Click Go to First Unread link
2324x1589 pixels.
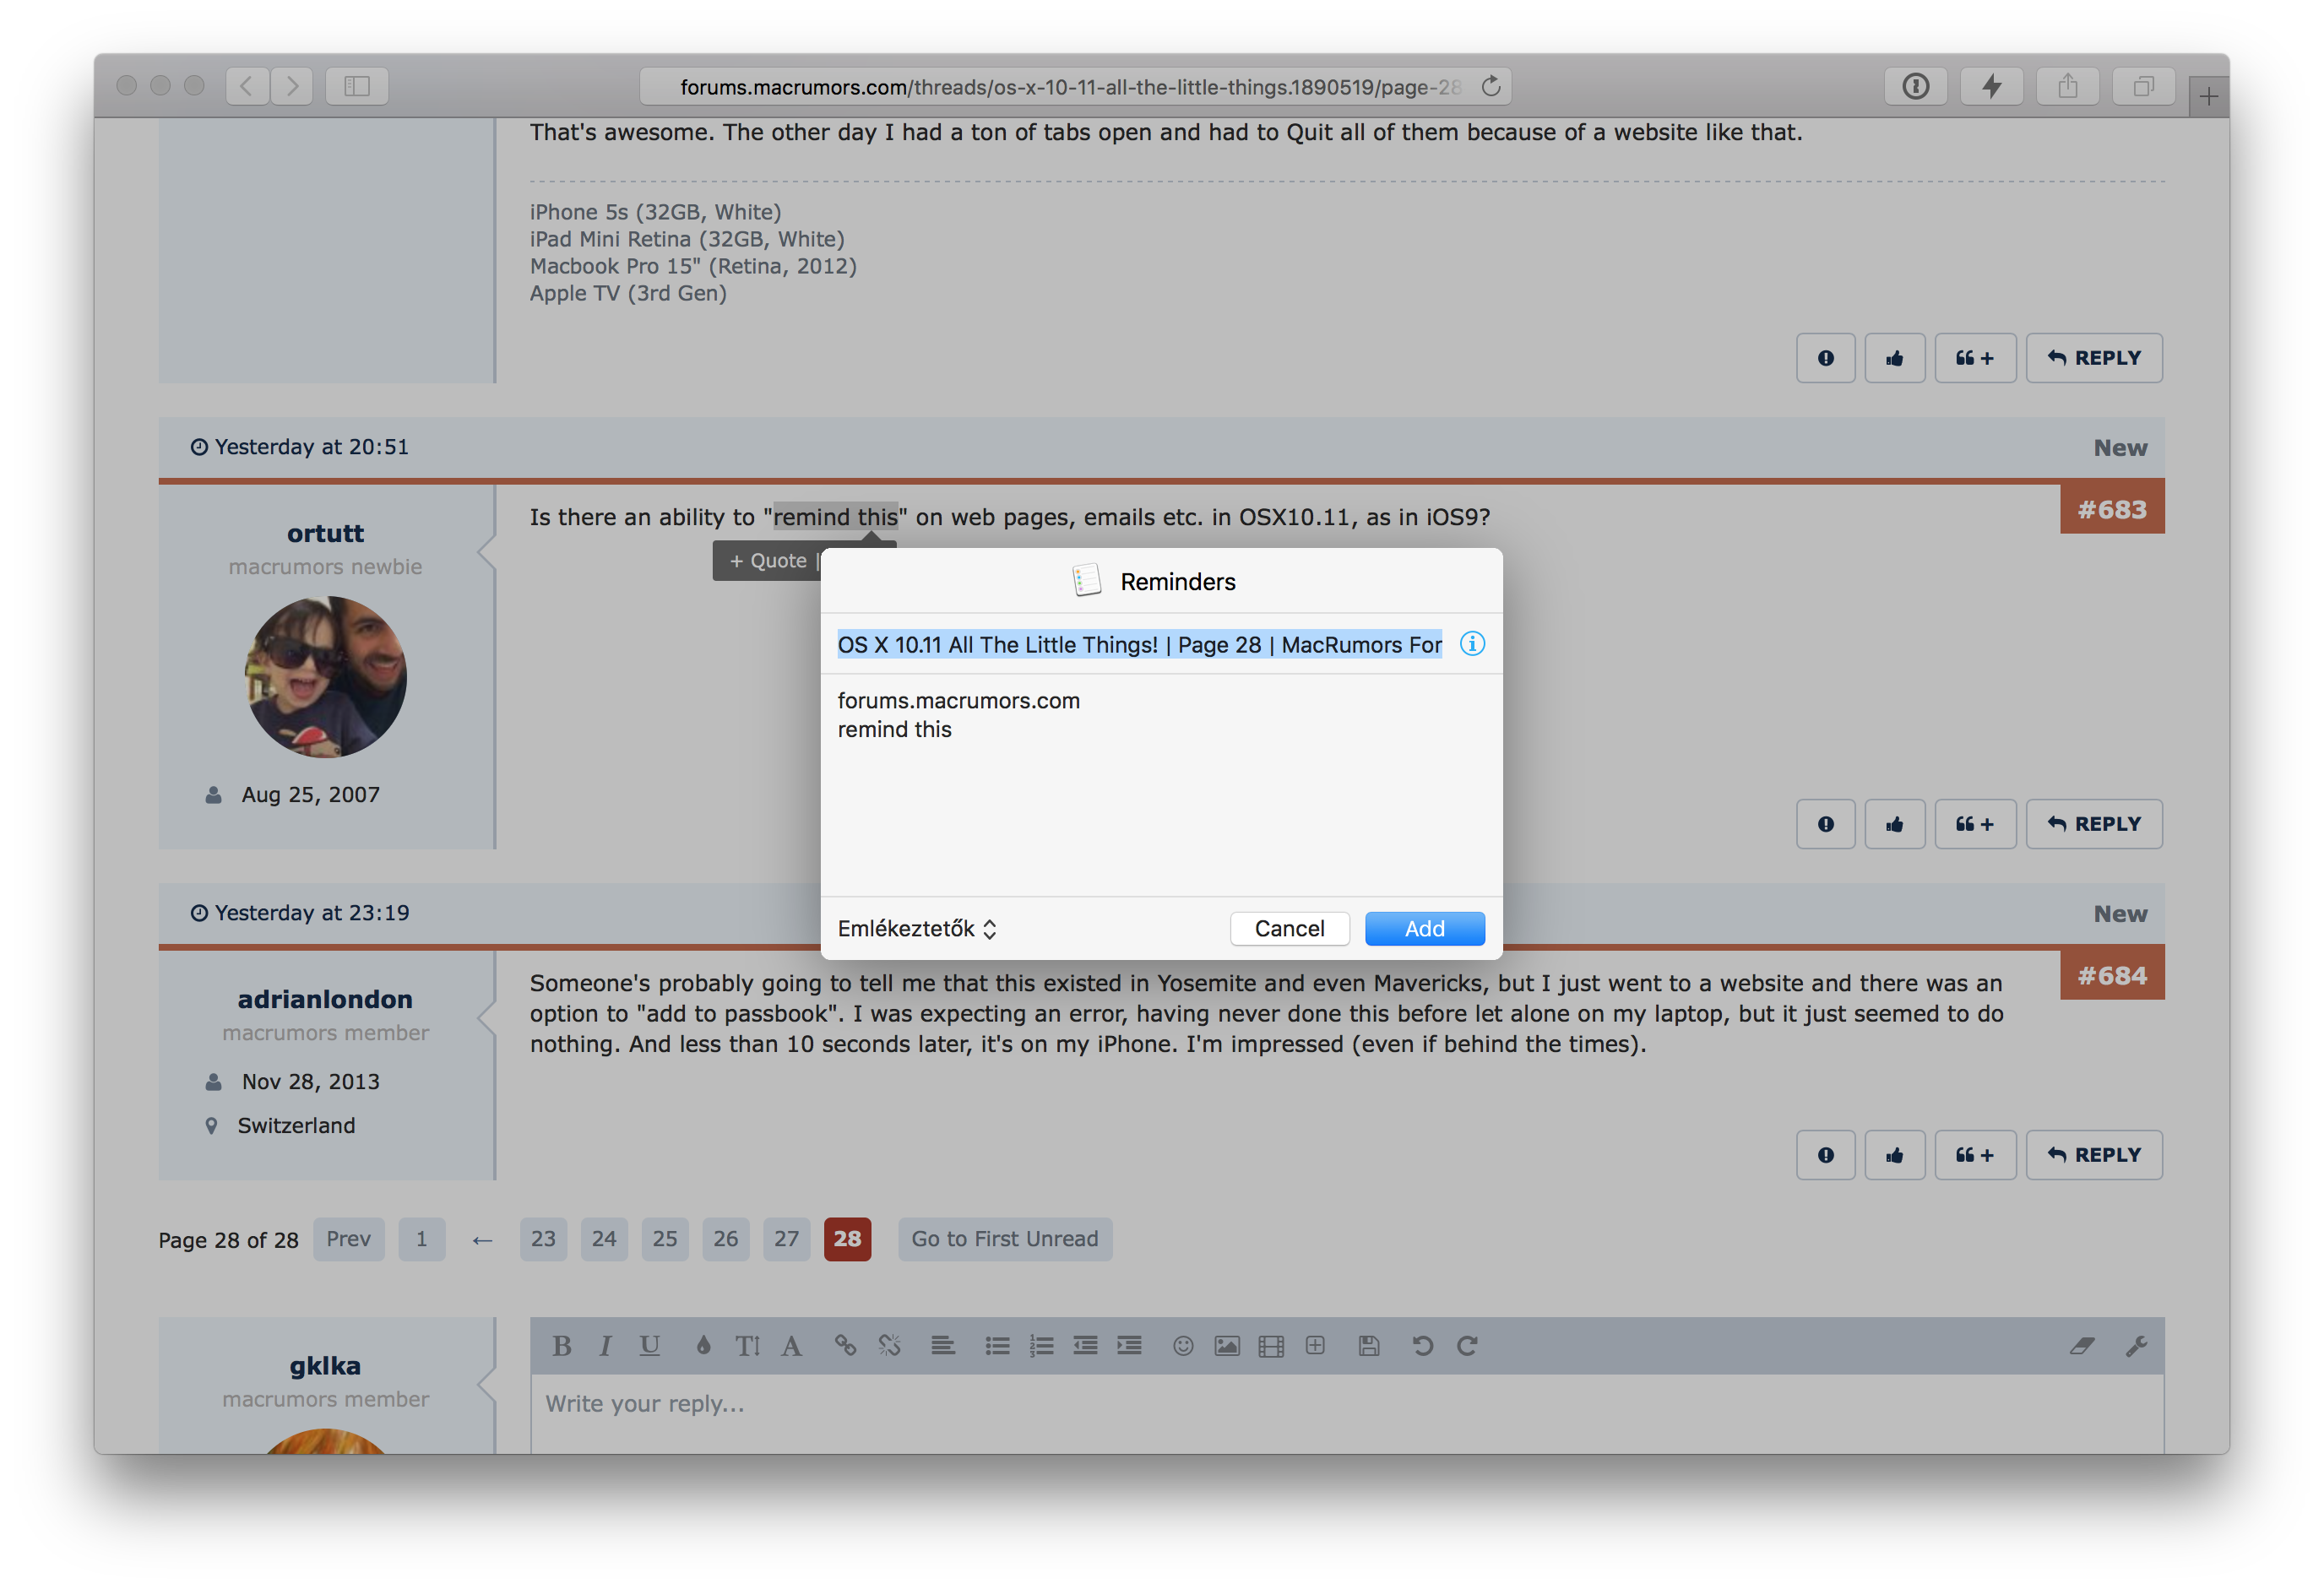[x=1005, y=1236]
